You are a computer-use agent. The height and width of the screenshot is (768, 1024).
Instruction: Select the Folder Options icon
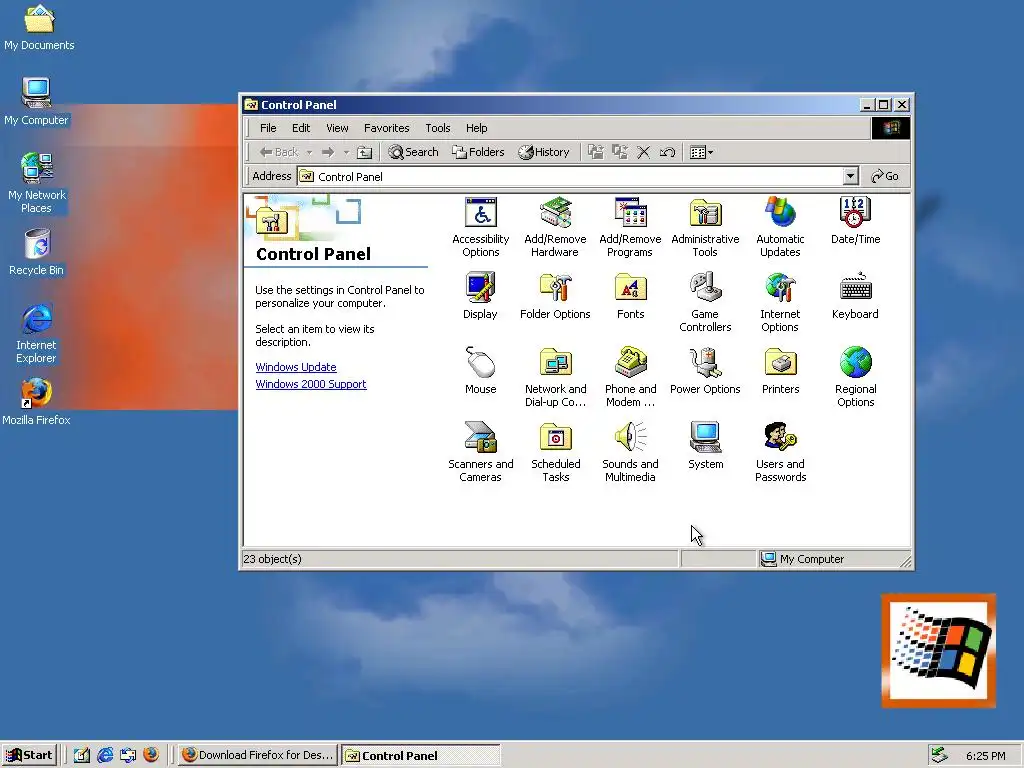(555, 296)
